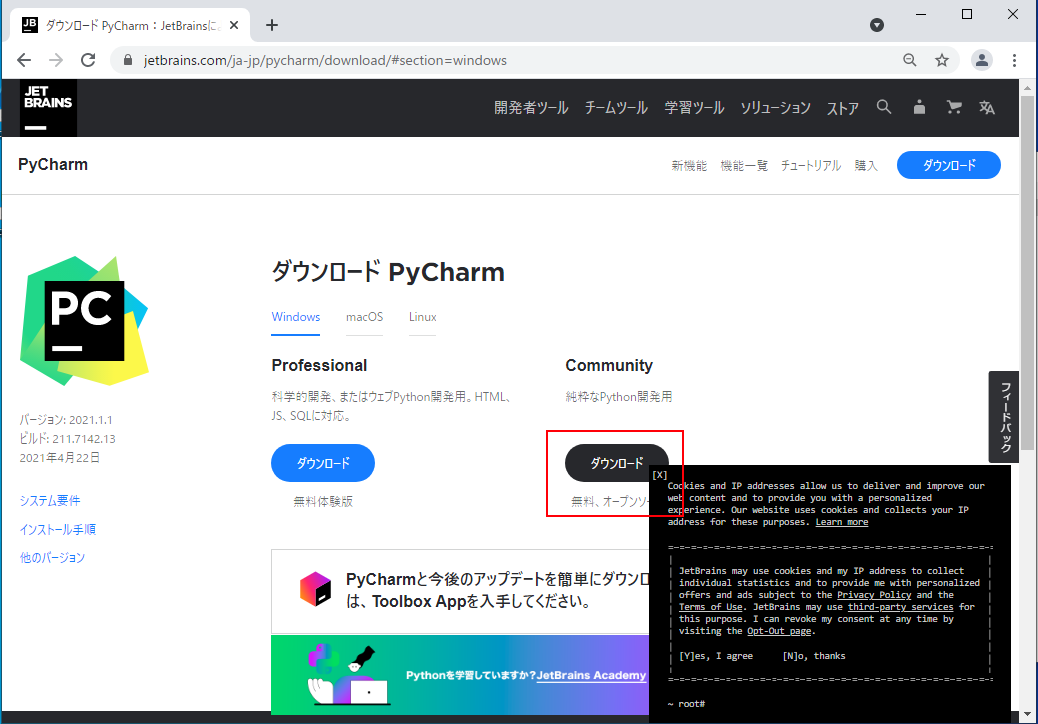Open the site search magnifier icon

[884, 108]
